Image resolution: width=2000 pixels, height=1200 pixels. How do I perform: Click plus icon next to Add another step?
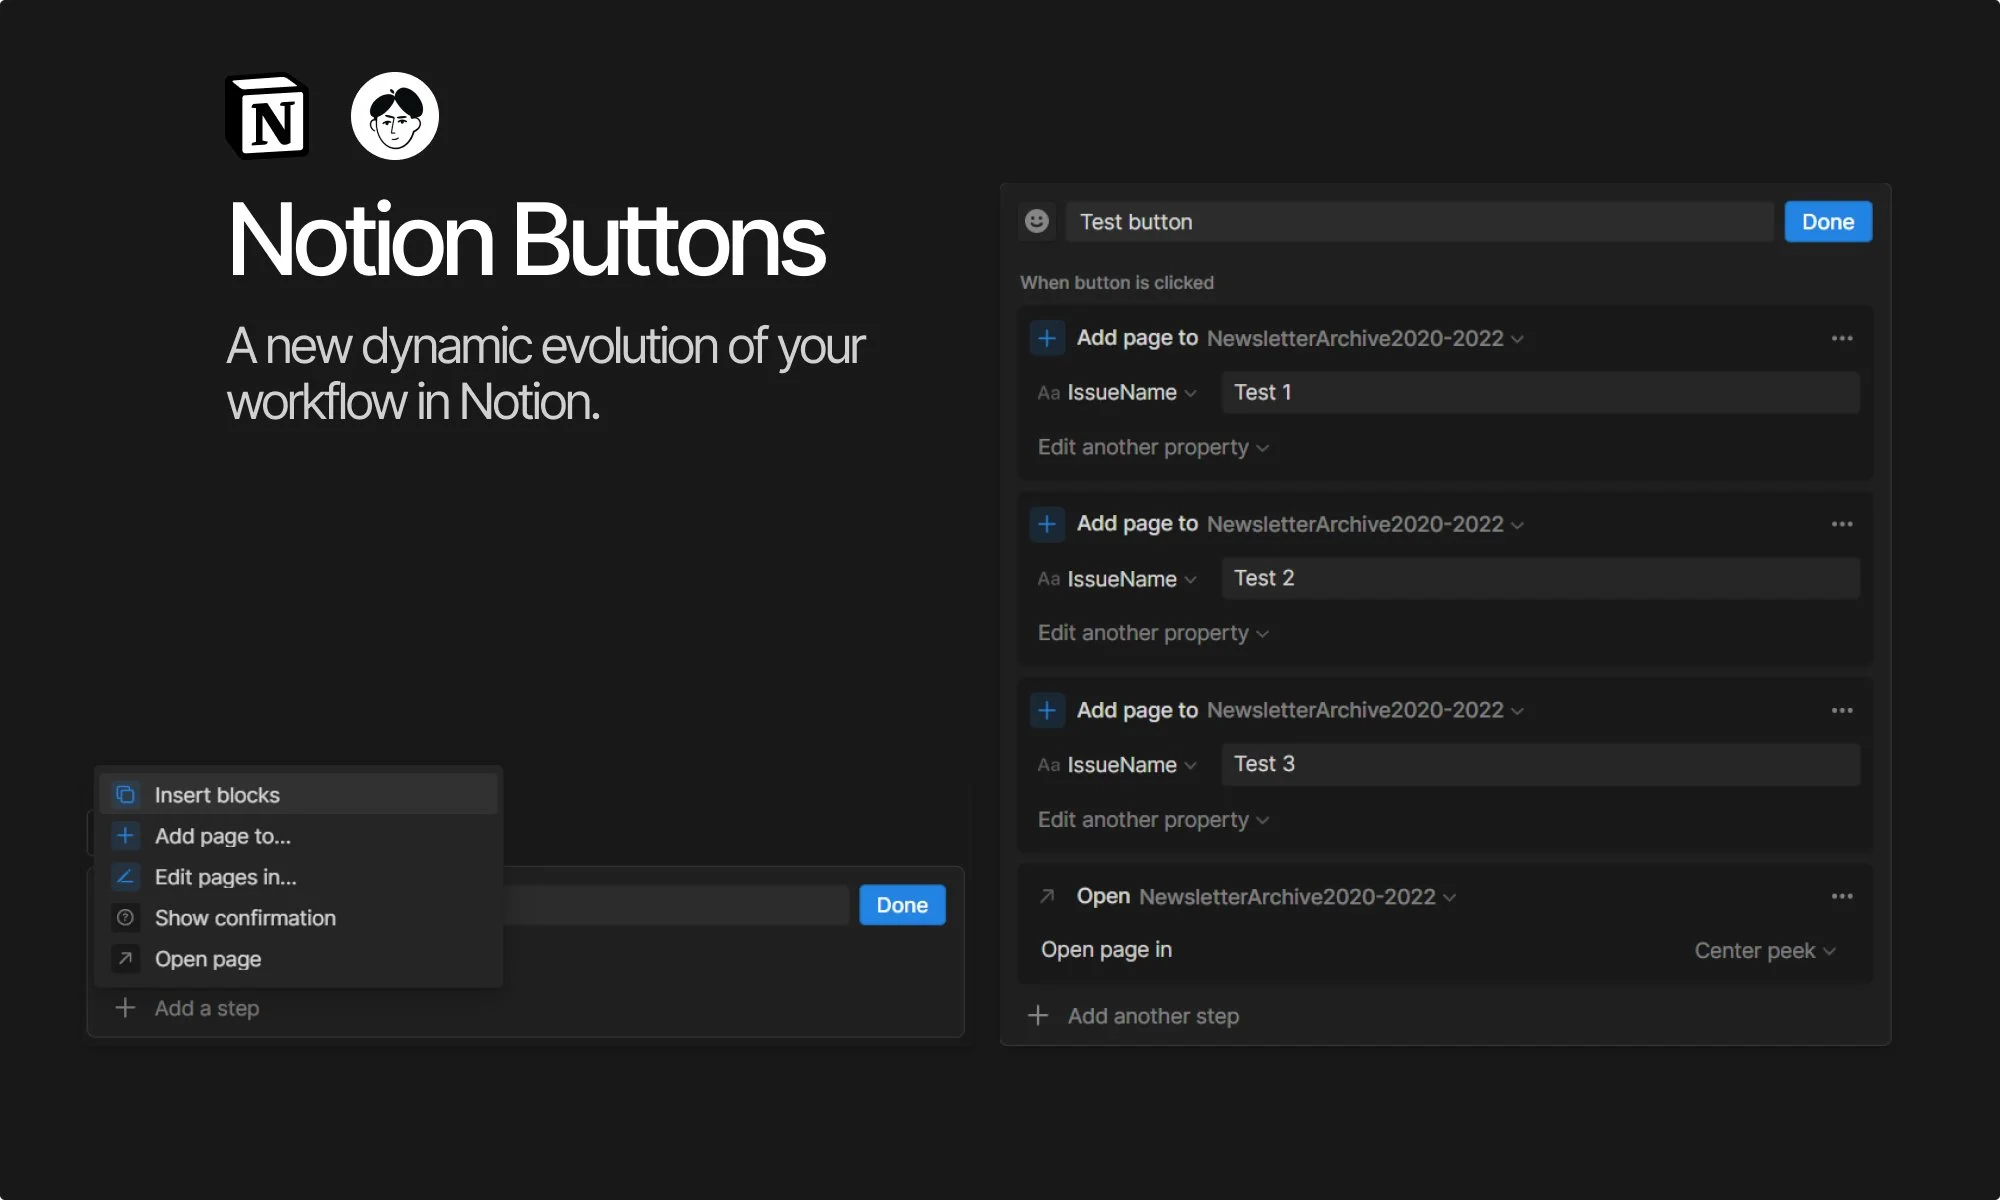click(1038, 1016)
